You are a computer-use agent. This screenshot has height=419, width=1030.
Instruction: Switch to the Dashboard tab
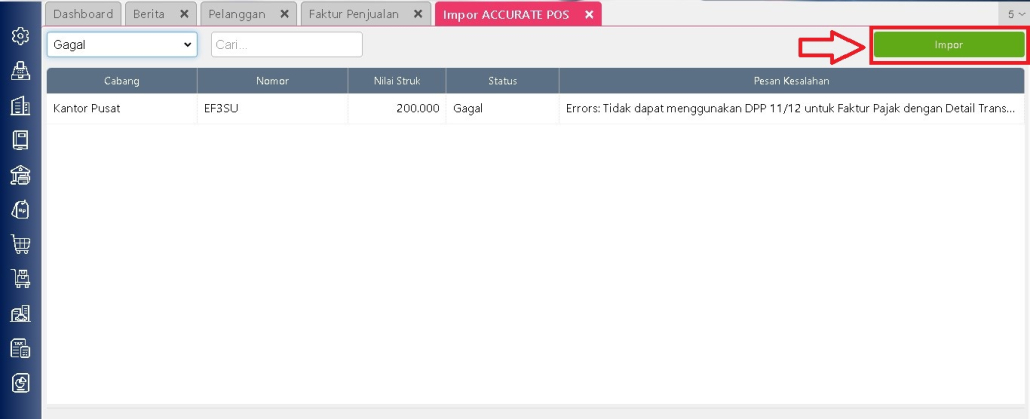83,14
